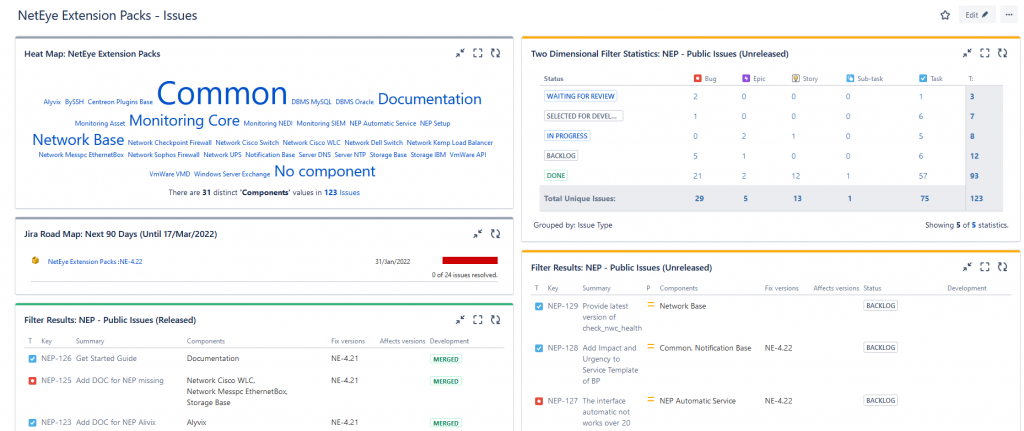Refresh the Released Filter Results gadget
Image resolution: width=1024 pixels, height=431 pixels.
(495, 320)
